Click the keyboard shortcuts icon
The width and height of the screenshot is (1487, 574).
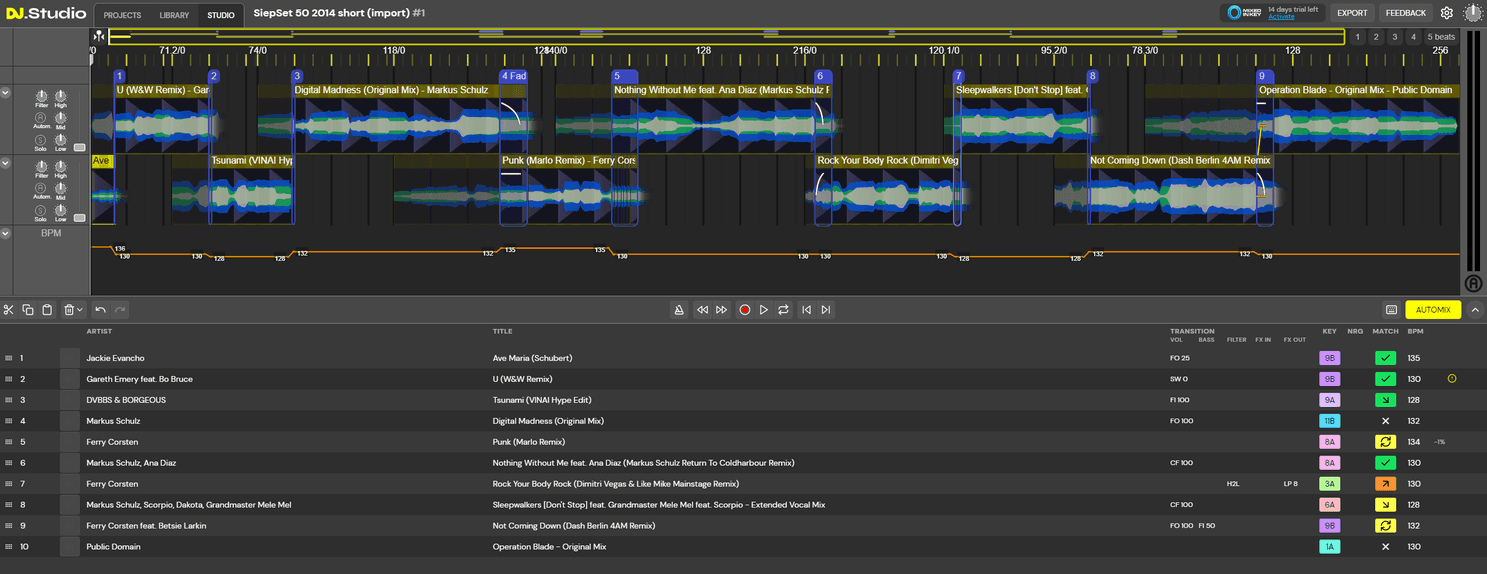tap(1391, 310)
